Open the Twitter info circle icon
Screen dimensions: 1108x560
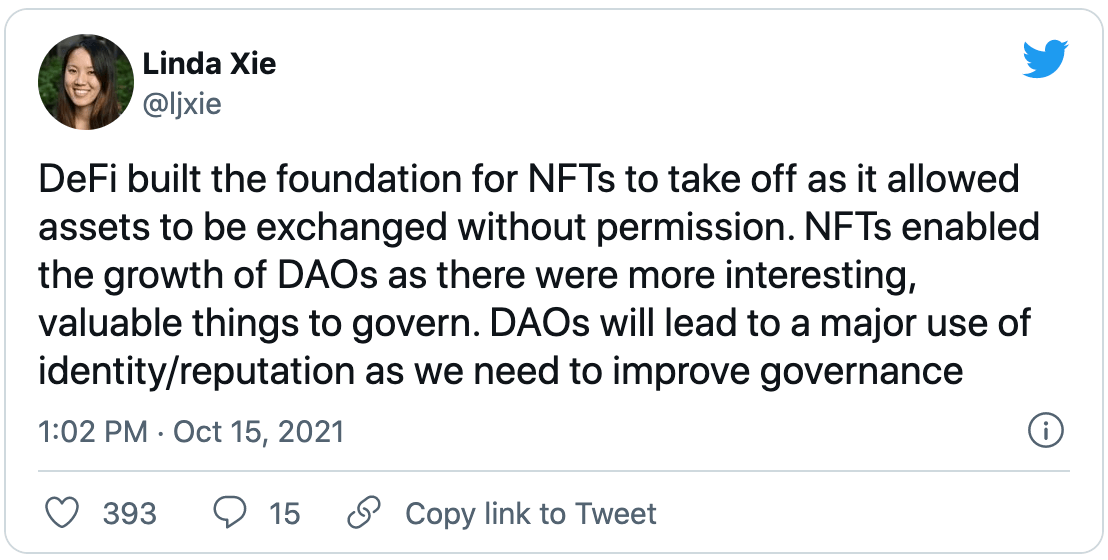(1045, 432)
